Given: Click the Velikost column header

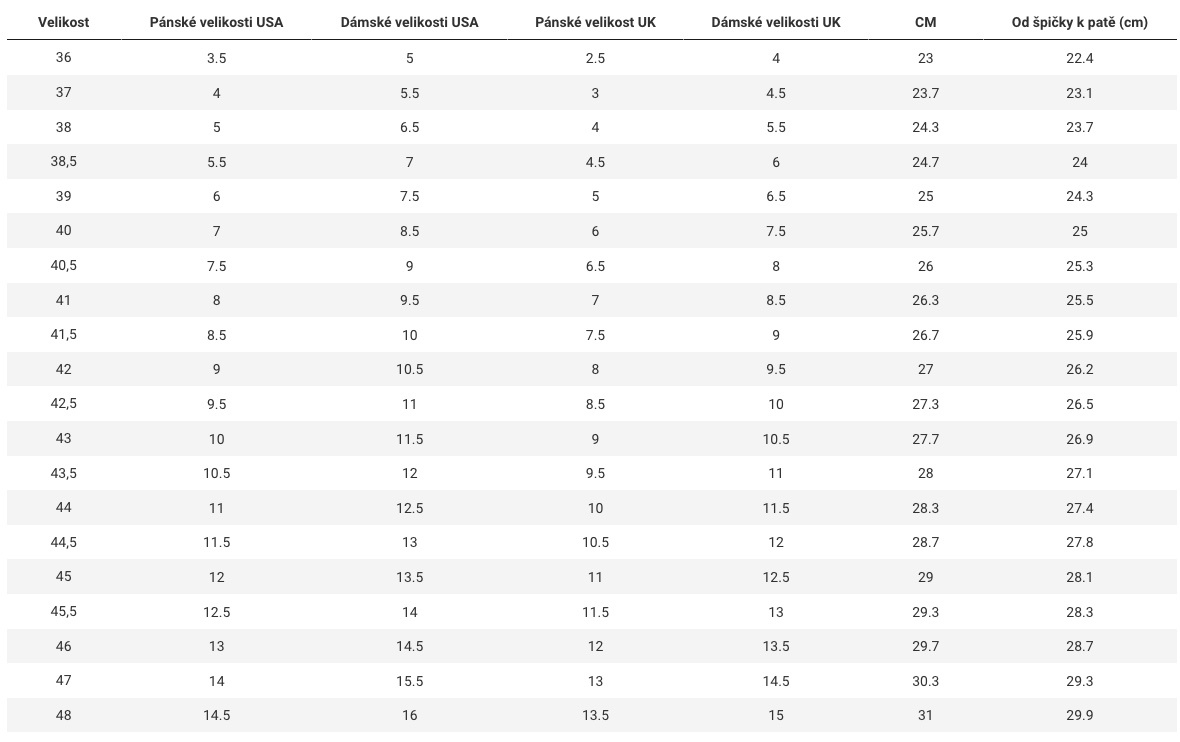Looking at the screenshot, I should pyautogui.click(x=63, y=22).
